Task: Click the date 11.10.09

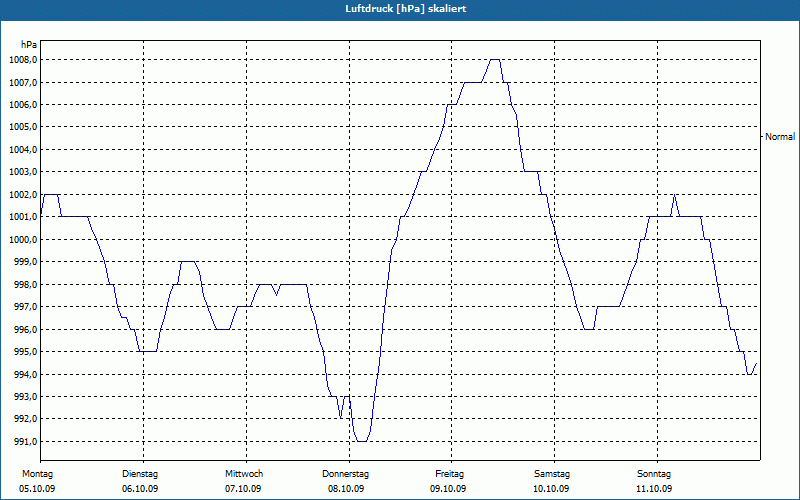Action: 654,489
